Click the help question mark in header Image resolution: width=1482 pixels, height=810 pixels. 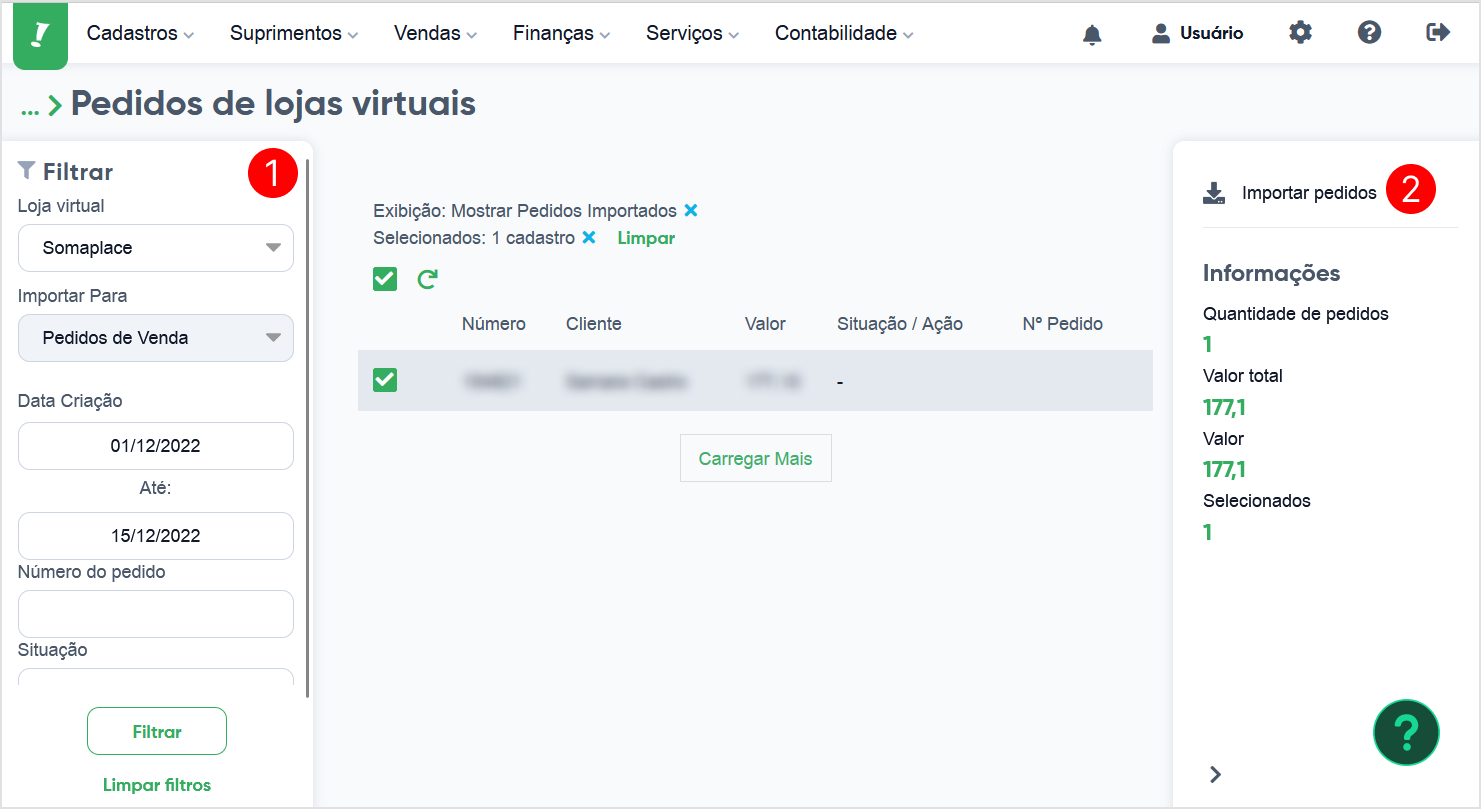coord(1369,32)
